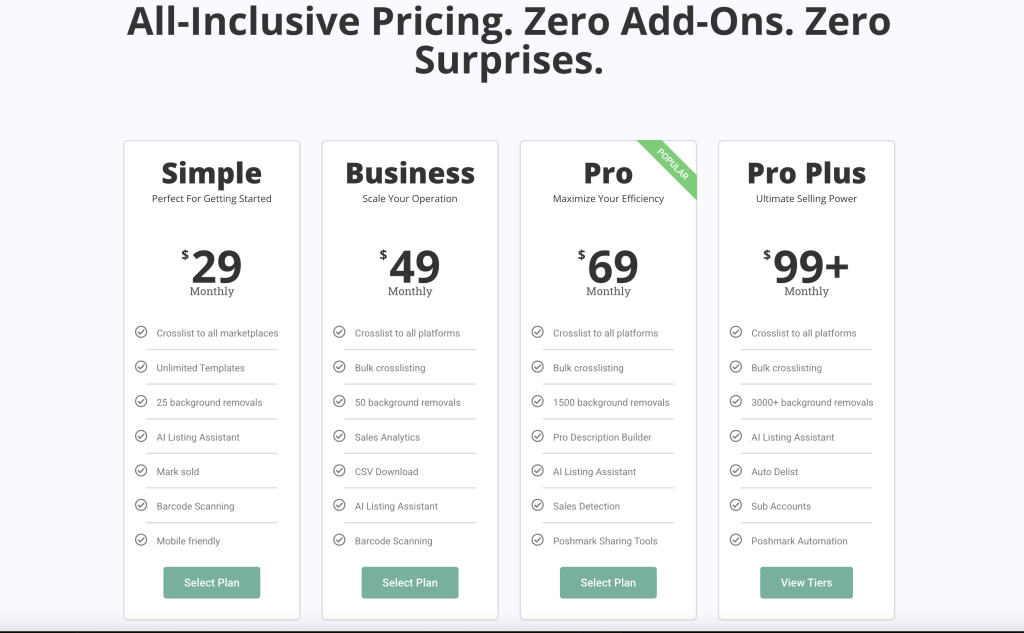Image resolution: width=1024 pixels, height=633 pixels.
Task: Click the checkmark icon beside Unlimited Templates
Action: (x=141, y=367)
